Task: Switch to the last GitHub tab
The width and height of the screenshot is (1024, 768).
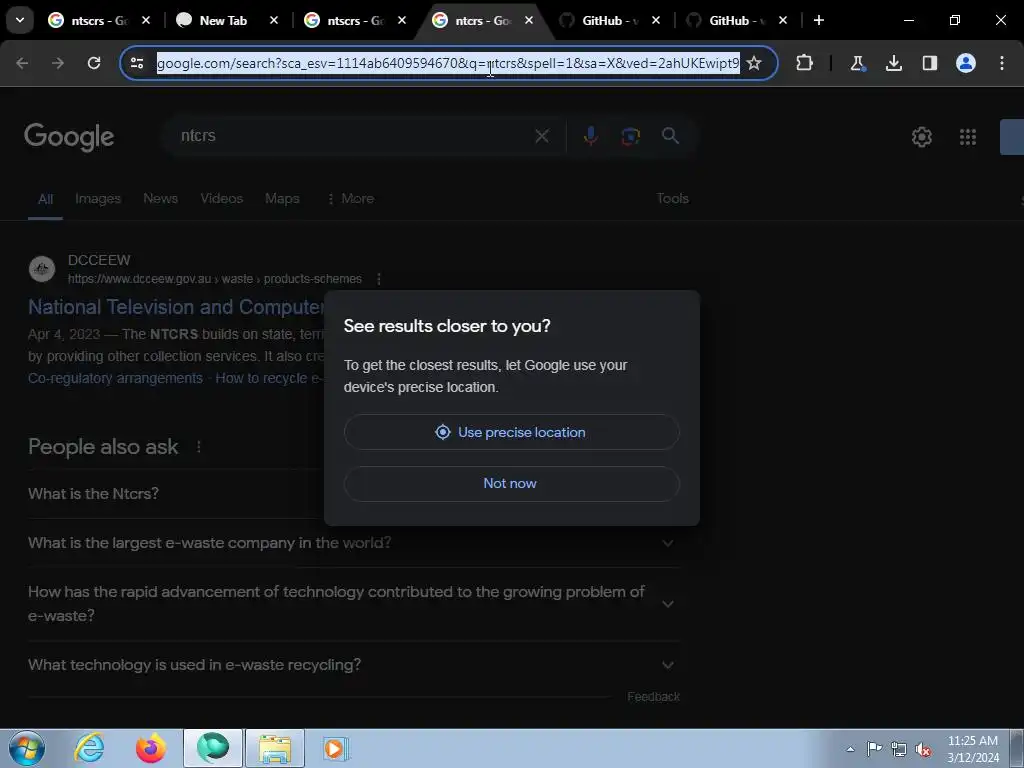Action: (728, 20)
